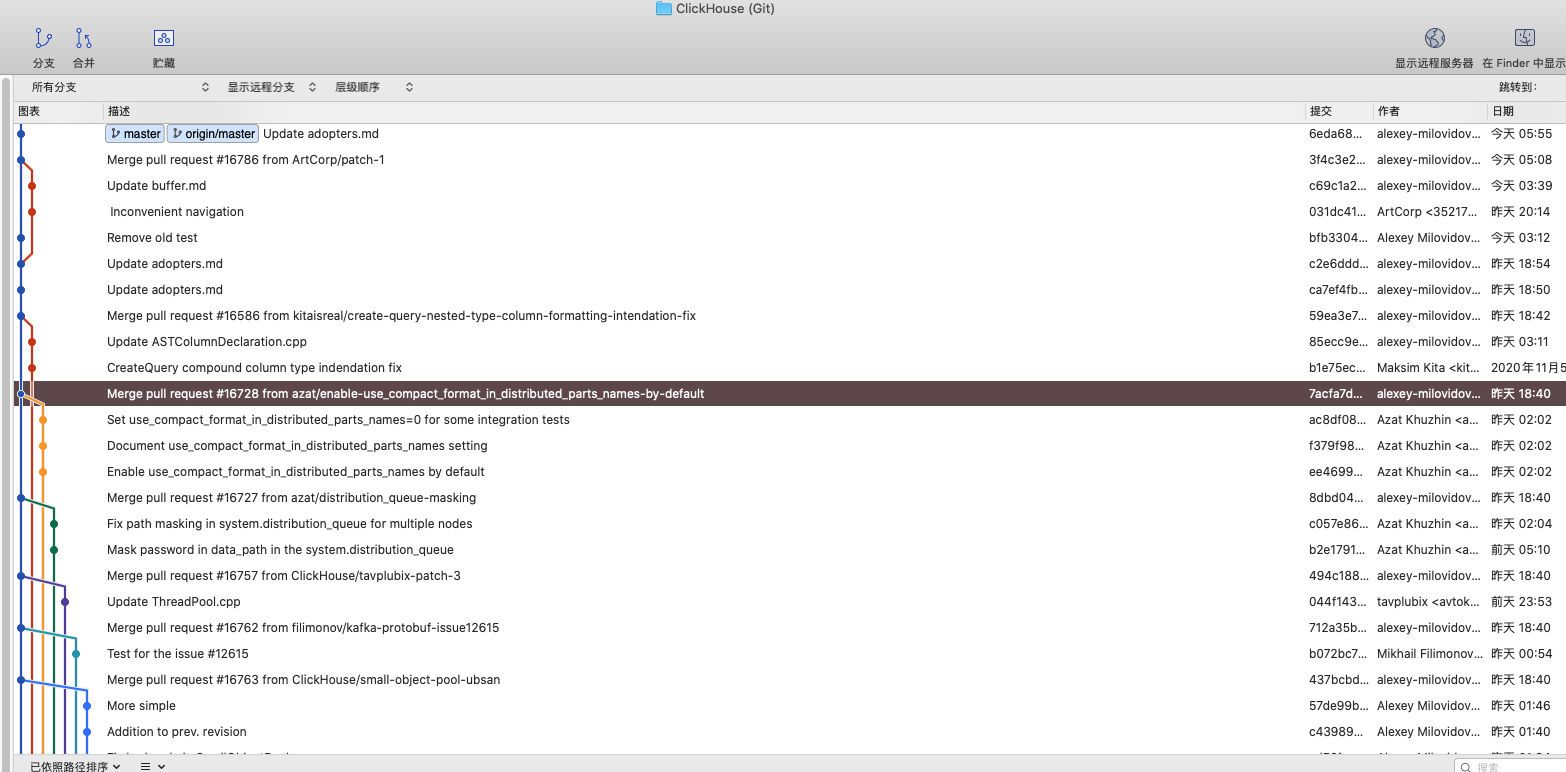The width and height of the screenshot is (1566, 772).
Task: Select commit 'Update ThreadPool.cpp'
Action: coord(790,602)
